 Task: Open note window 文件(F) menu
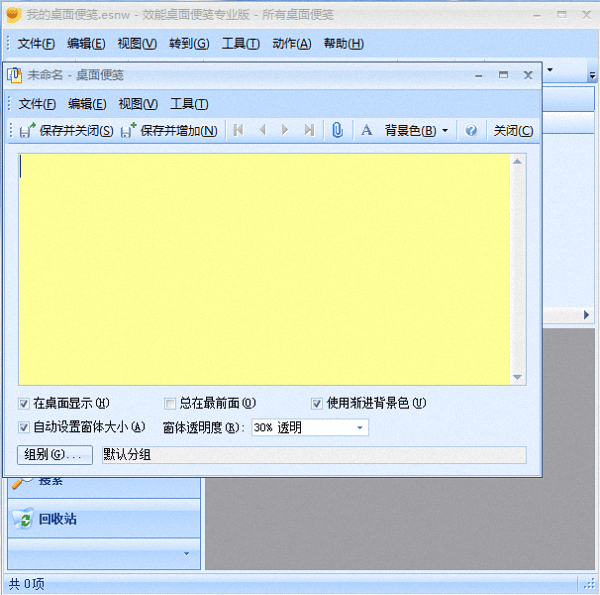(37, 104)
